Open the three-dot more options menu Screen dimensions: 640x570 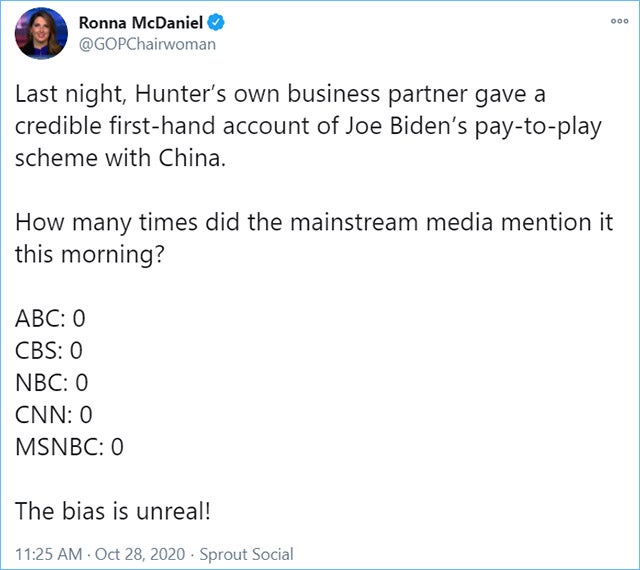click(618, 22)
